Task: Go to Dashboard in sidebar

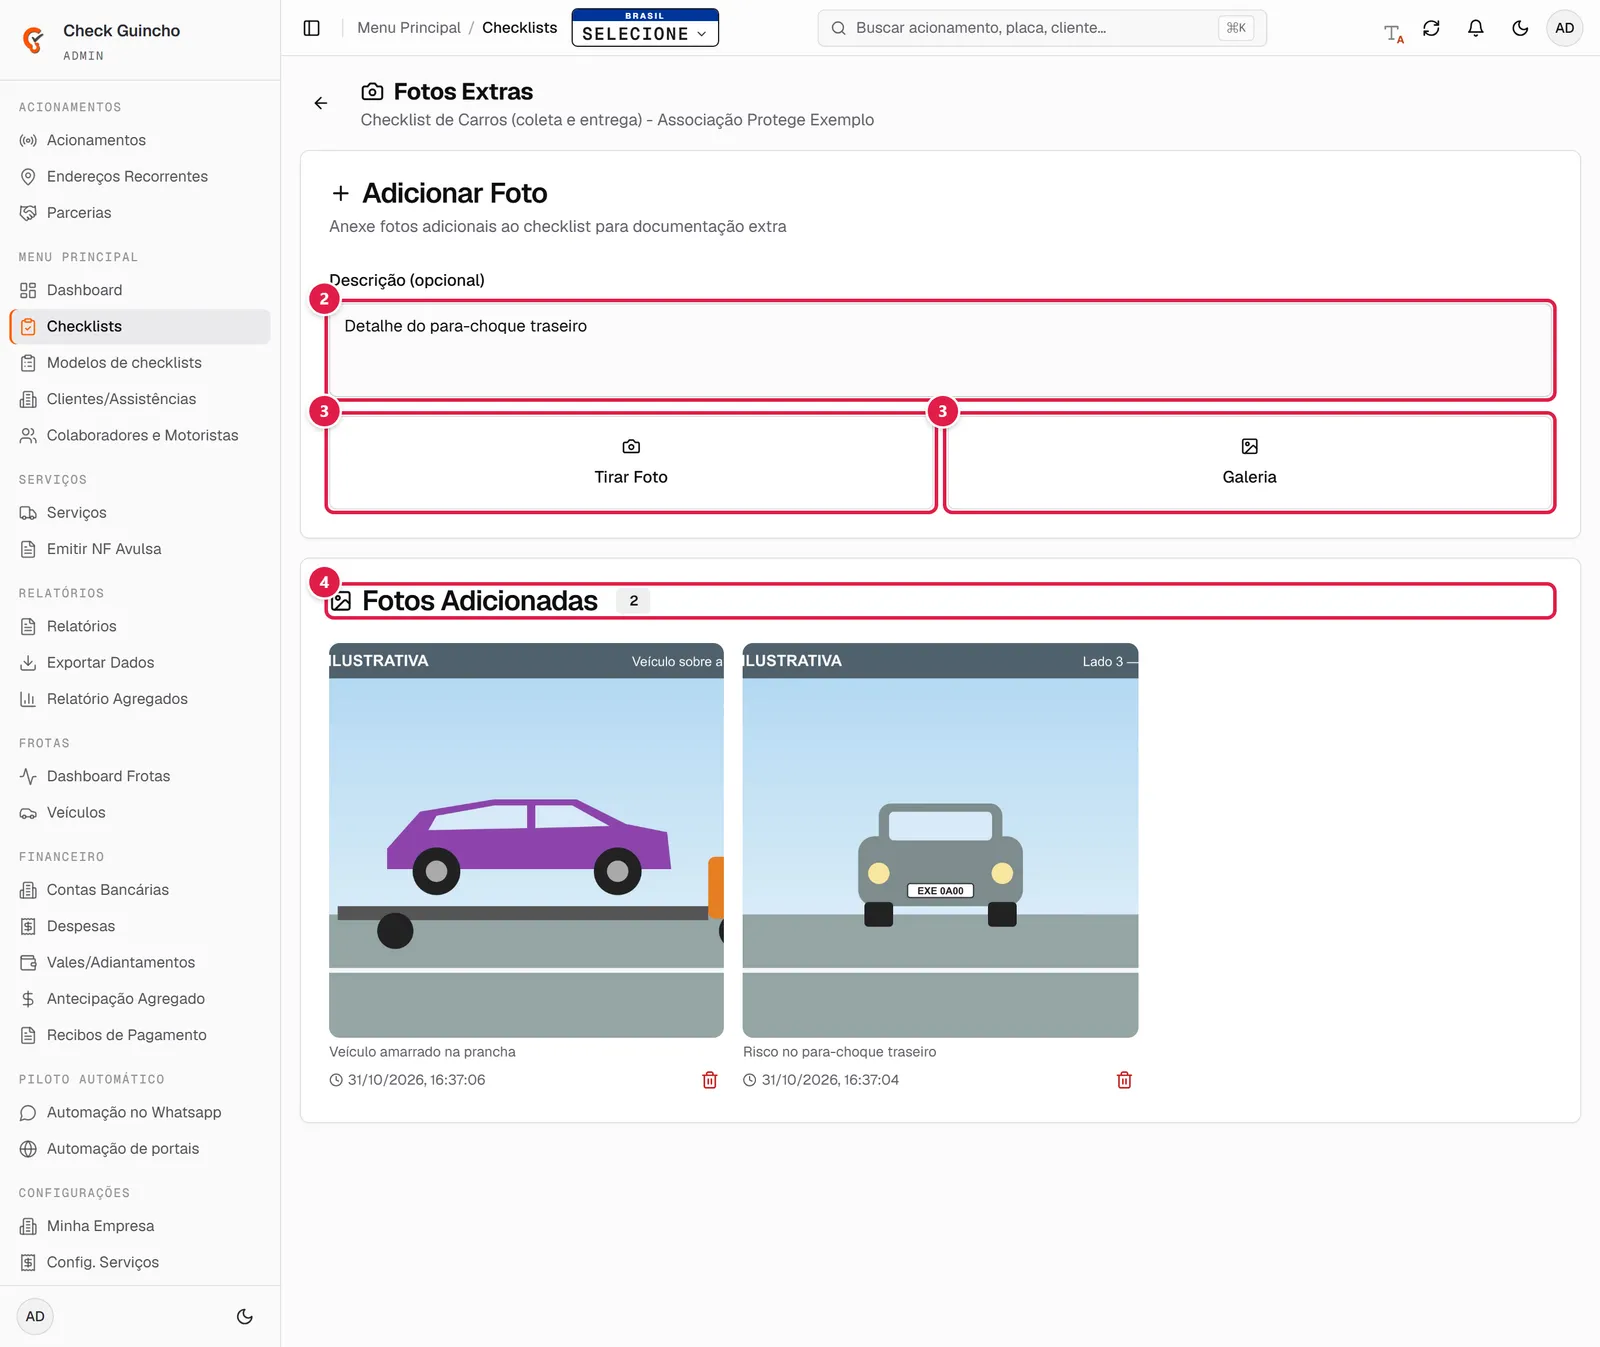Action: tap(140, 290)
